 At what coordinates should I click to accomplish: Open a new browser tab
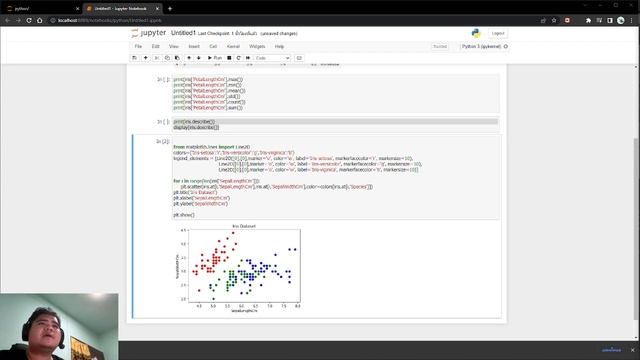click(x=170, y=9)
